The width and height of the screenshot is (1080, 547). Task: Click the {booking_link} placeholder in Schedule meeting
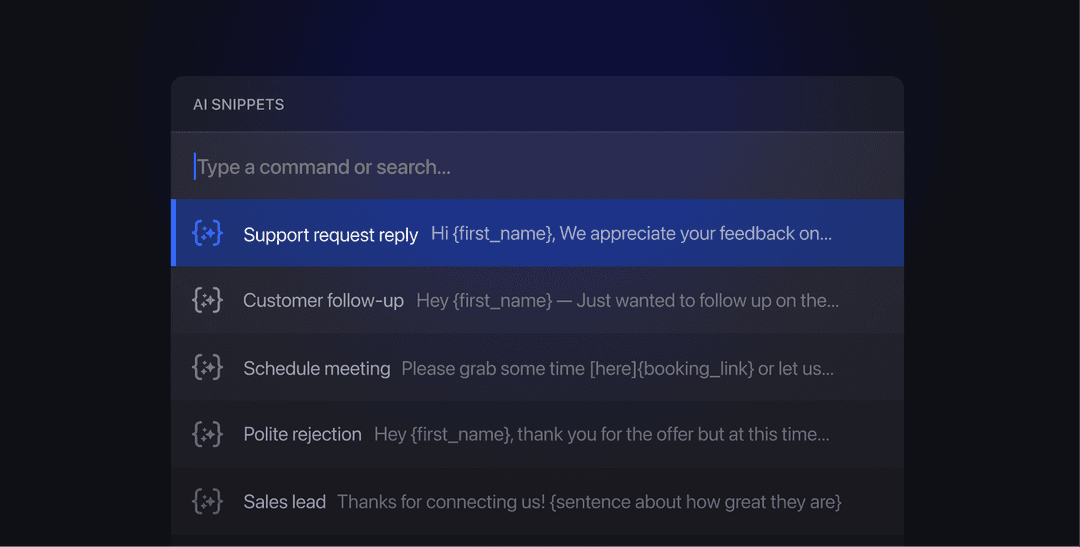pyautogui.click(x=695, y=368)
